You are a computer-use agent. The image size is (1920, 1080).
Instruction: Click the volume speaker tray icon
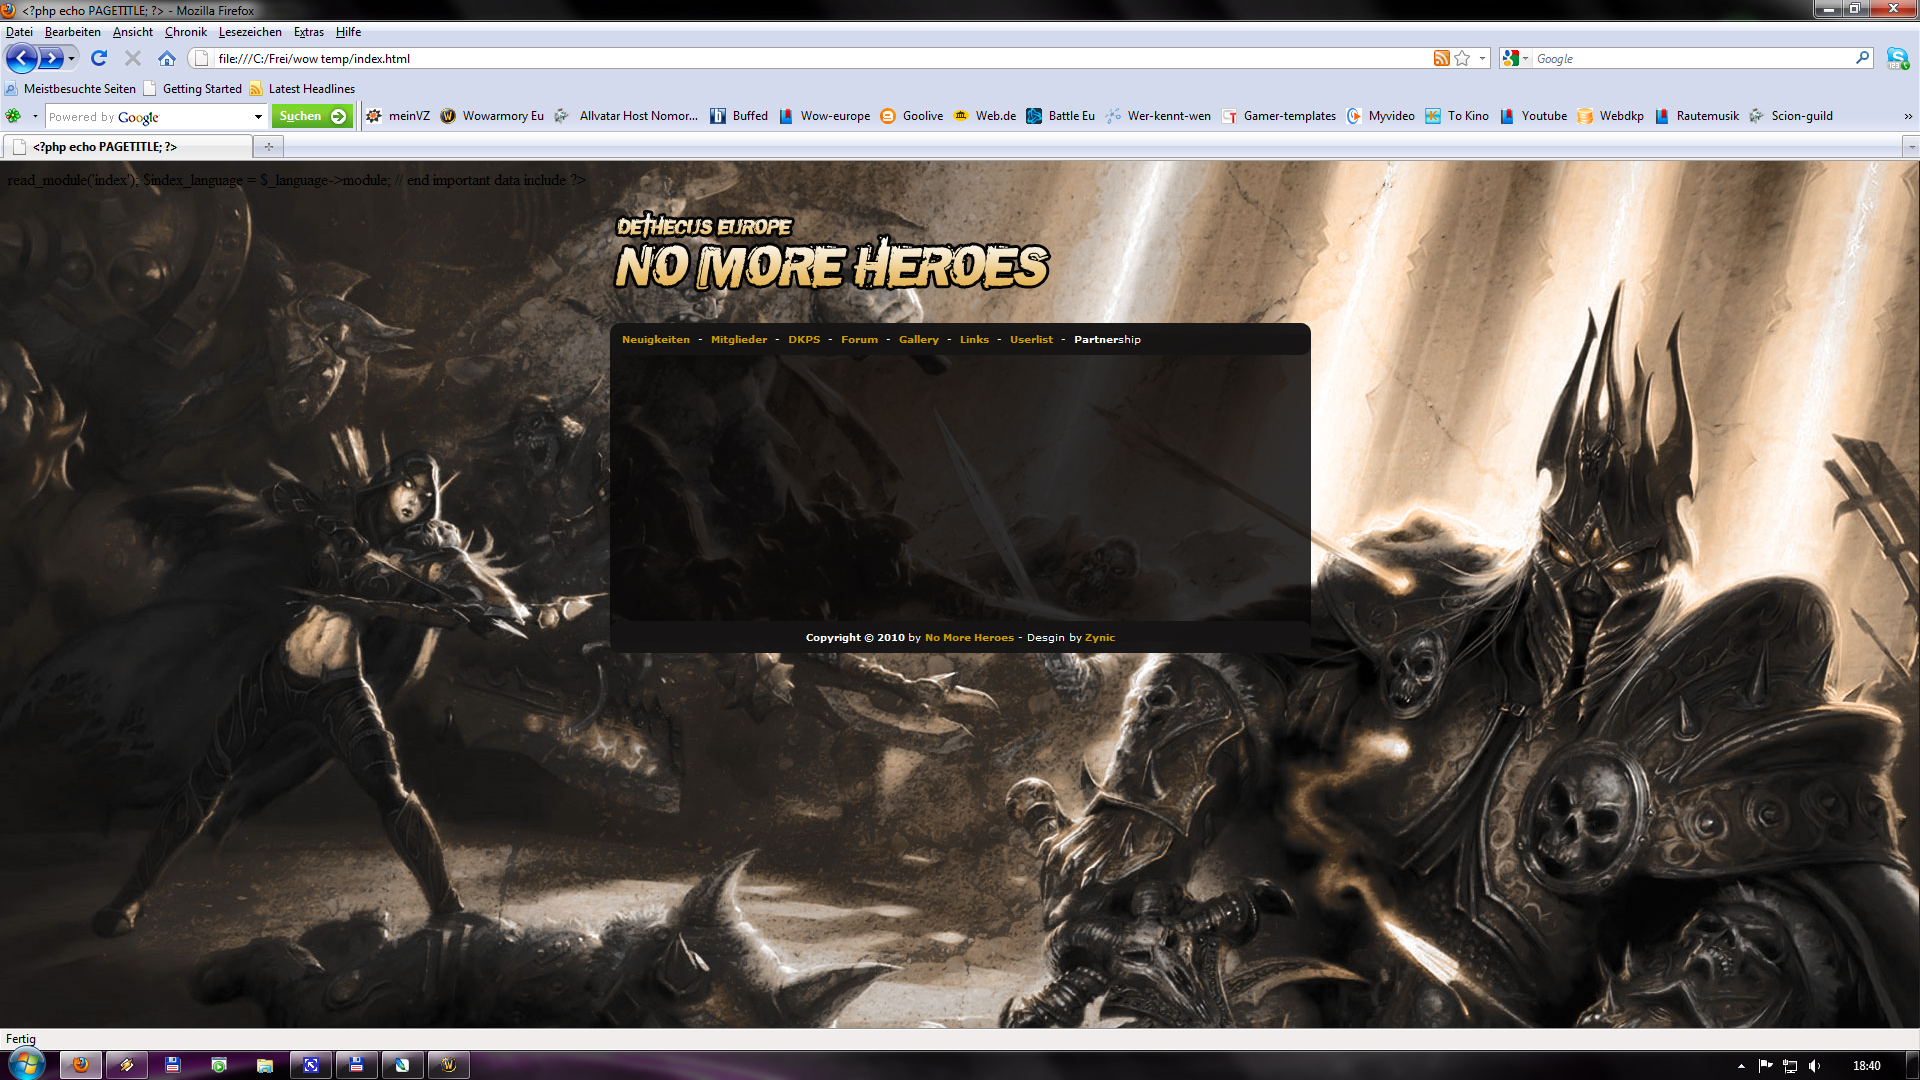coord(1814,1066)
